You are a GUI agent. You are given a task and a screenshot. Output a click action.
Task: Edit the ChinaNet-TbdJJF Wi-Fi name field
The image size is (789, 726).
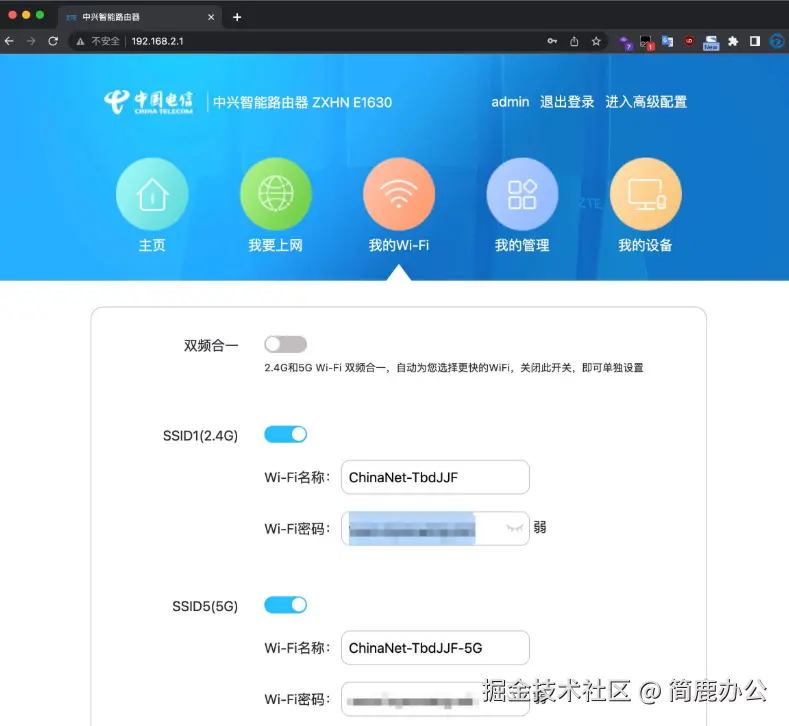435,477
